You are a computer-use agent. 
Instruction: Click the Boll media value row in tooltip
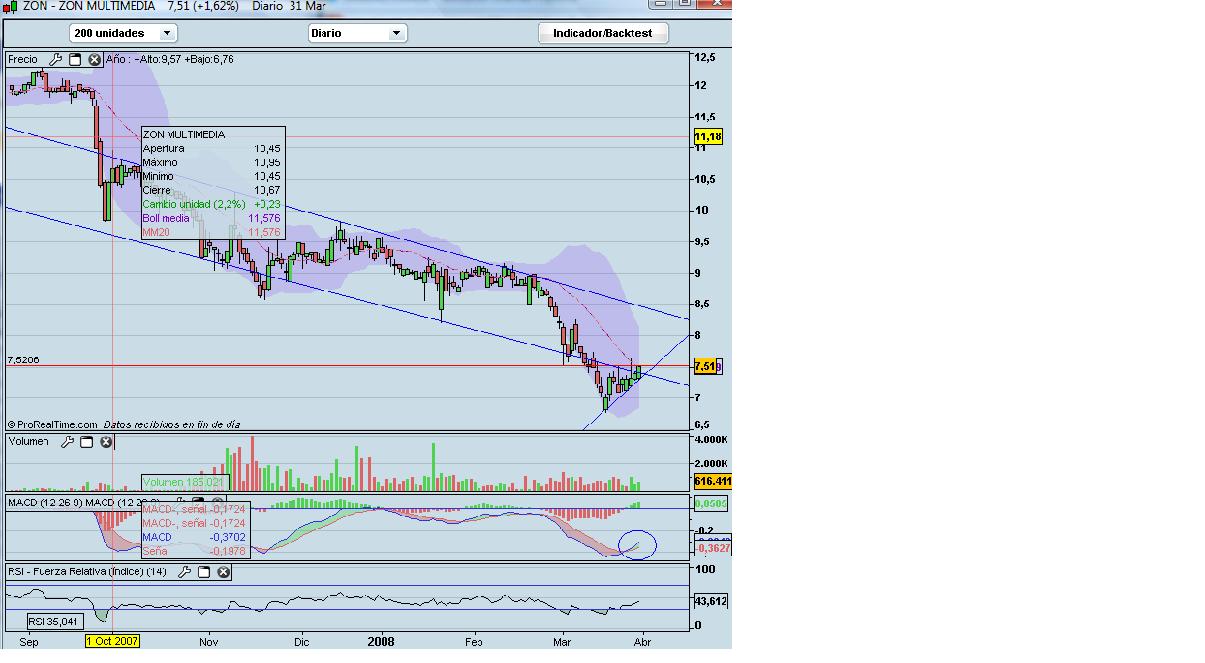point(212,218)
